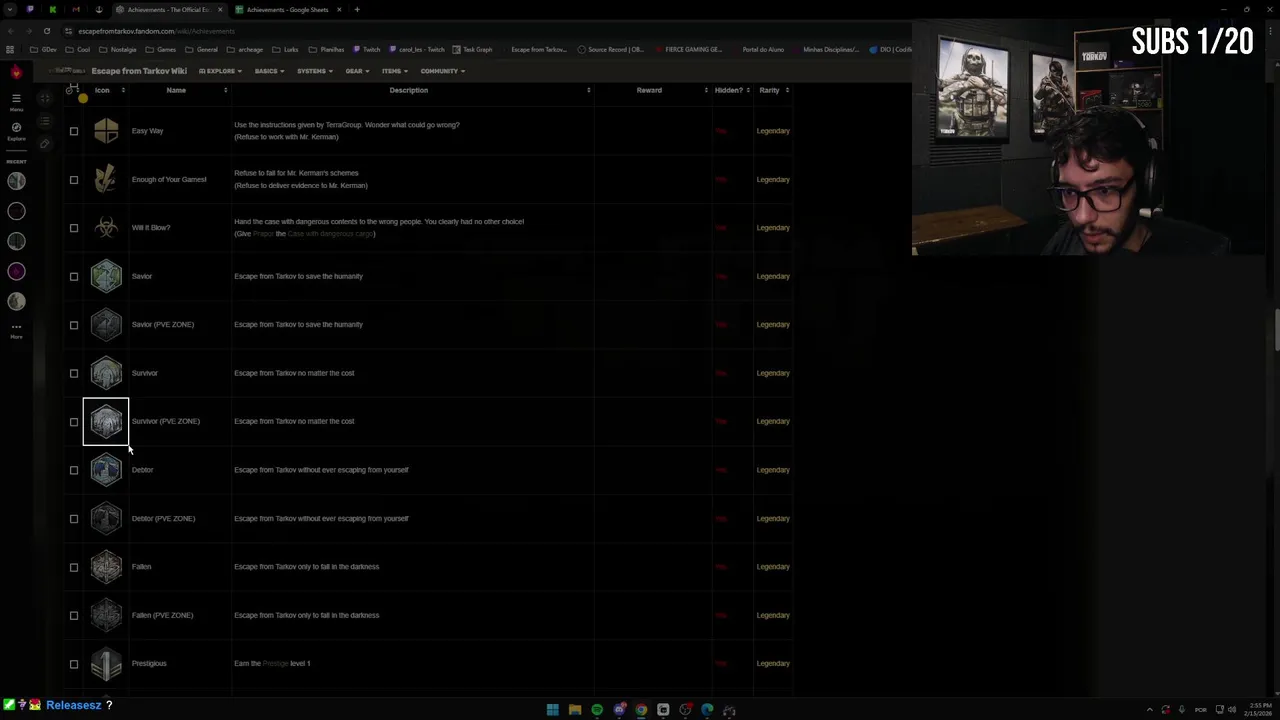Tick the Survivor row checkbox
Image resolution: width=1280 pixels, height=720 pixels.
pyautogui.click(x=74, y=374)
